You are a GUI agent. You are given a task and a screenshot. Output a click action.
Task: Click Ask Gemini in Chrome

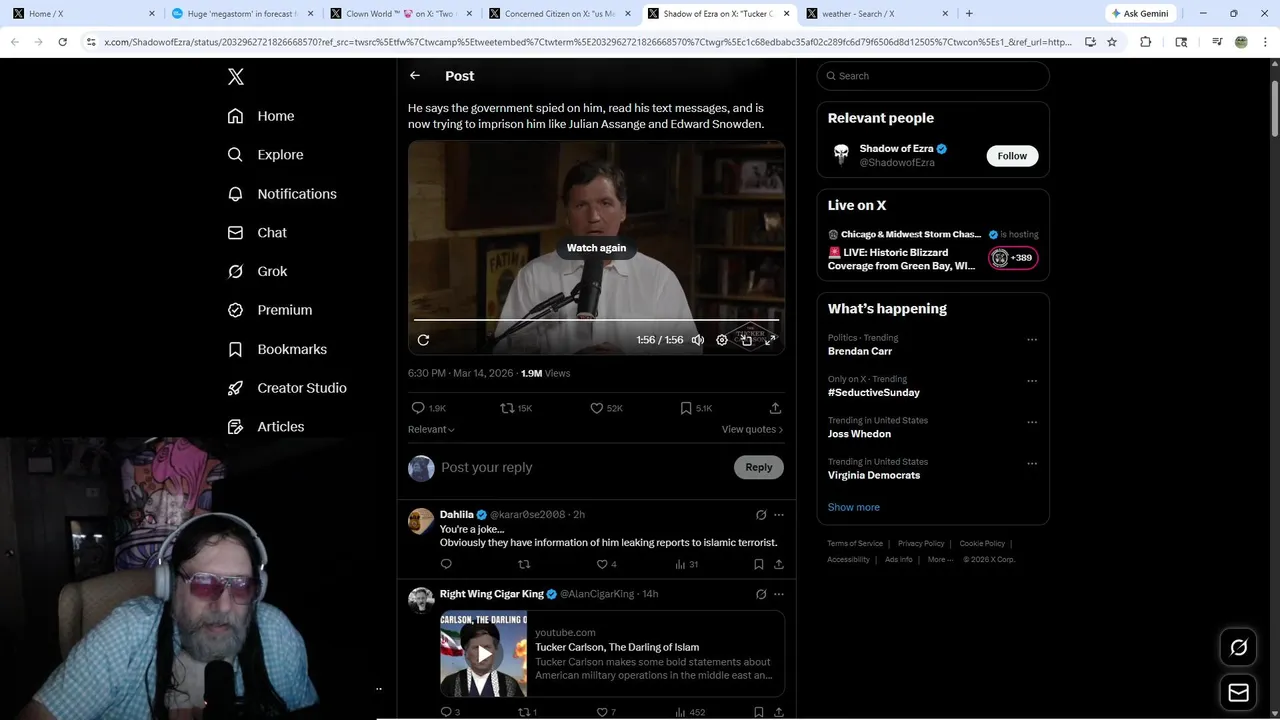click(x=1140, y=14)
